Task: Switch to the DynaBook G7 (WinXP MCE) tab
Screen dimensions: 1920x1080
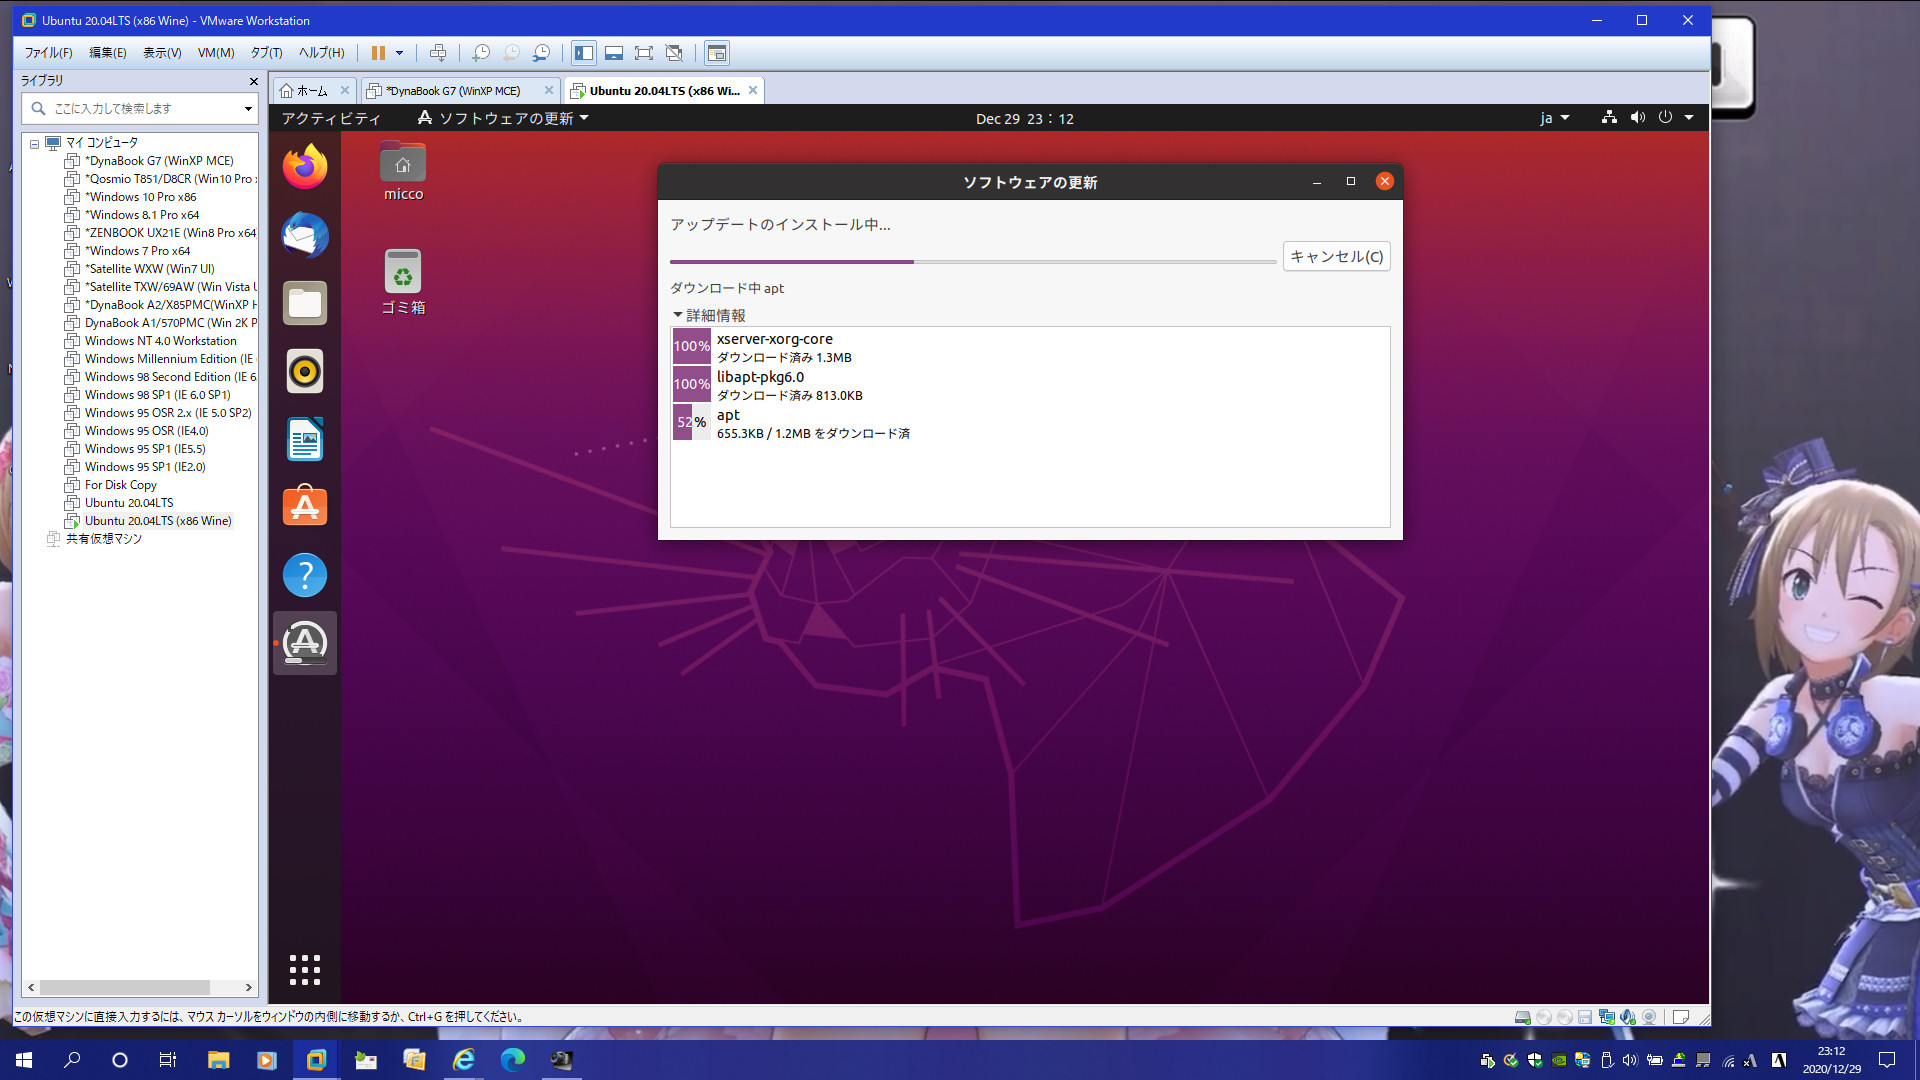Action: [x=453, y=91]
